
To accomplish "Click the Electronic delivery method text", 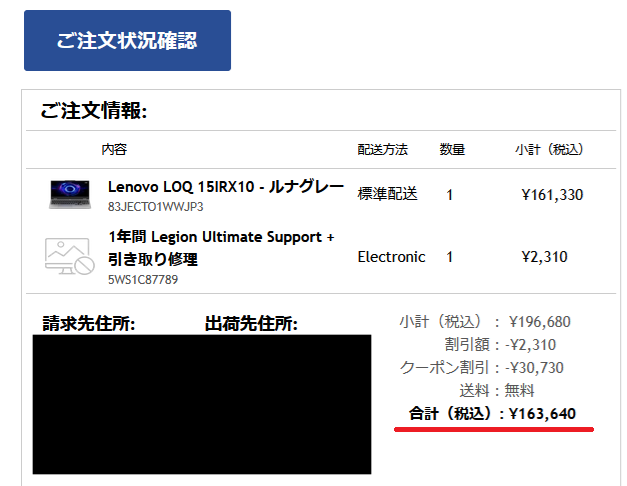I will tap(391, 257).
